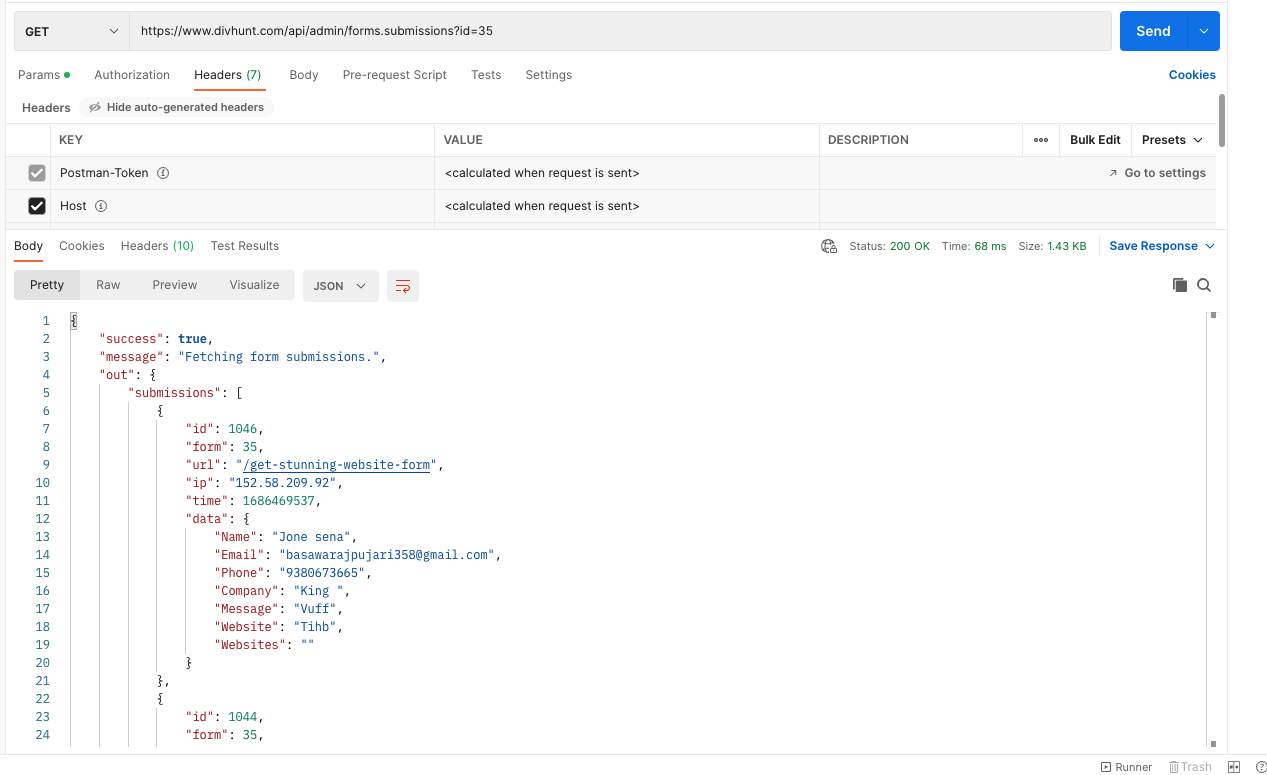Click the Bulk Edit button
This screenshot has height=775, width=1267.
tap(1095, 140)
